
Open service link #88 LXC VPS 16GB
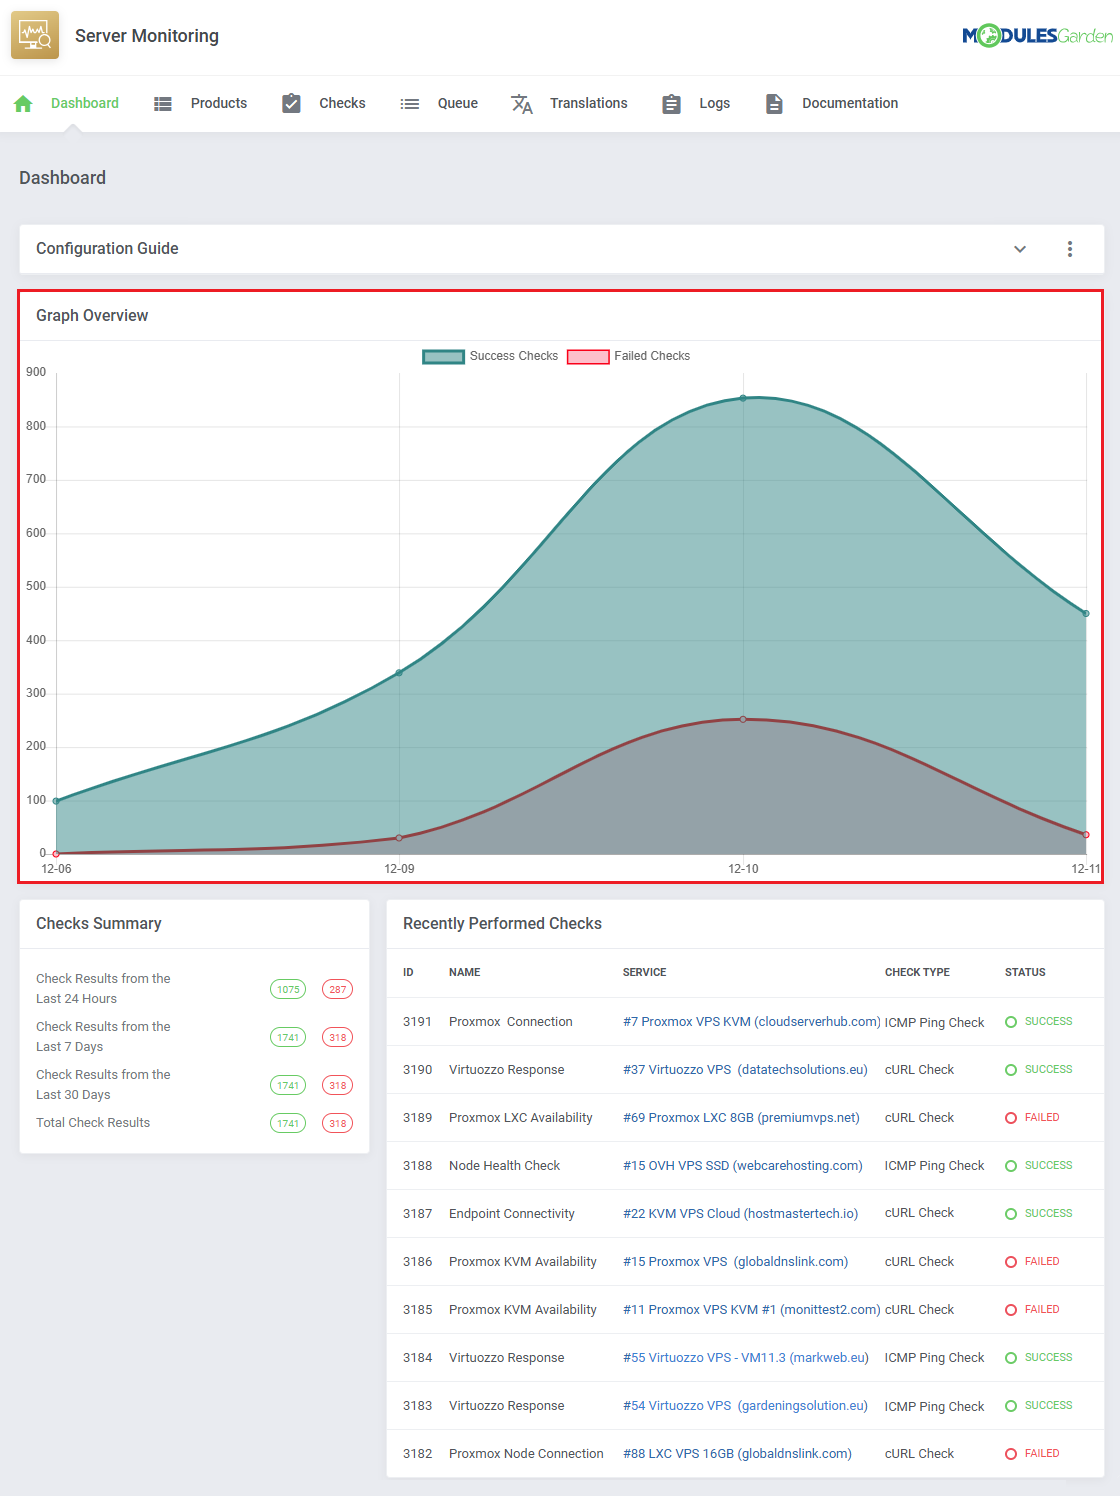737,1454
